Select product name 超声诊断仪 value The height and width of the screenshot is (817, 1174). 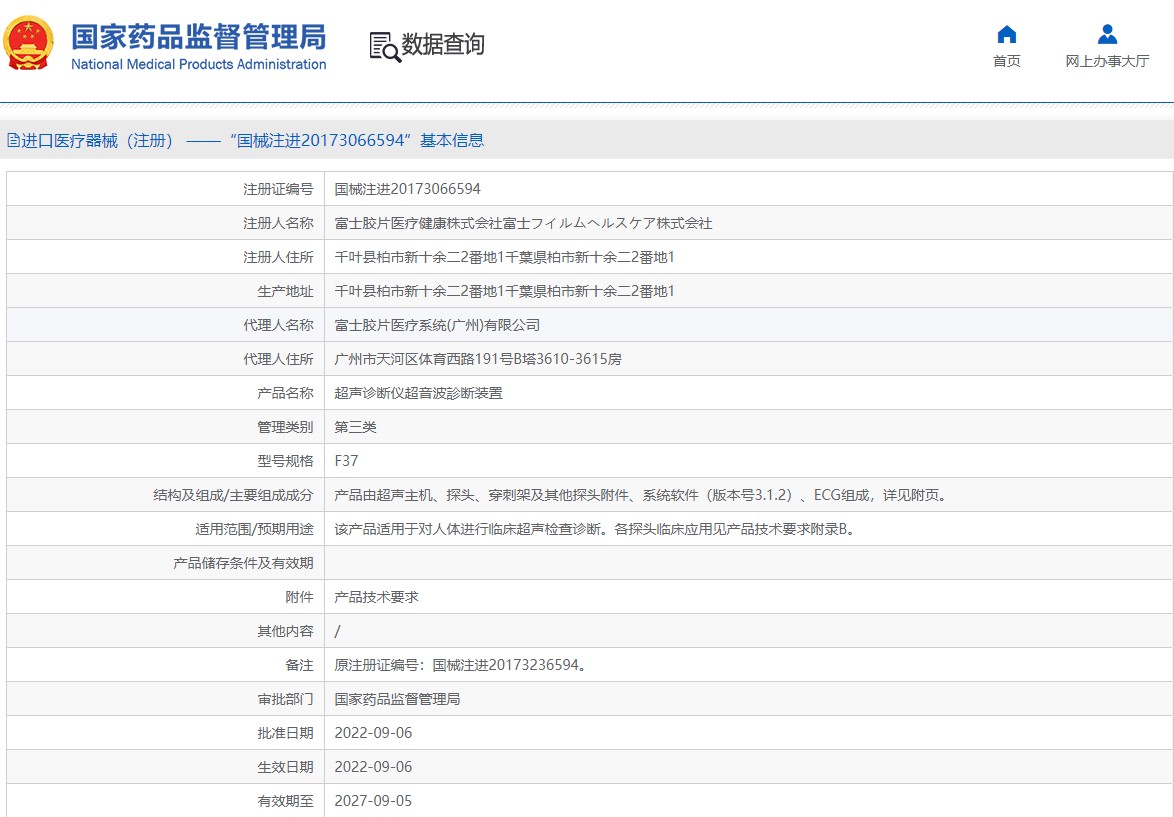(418, 393)
